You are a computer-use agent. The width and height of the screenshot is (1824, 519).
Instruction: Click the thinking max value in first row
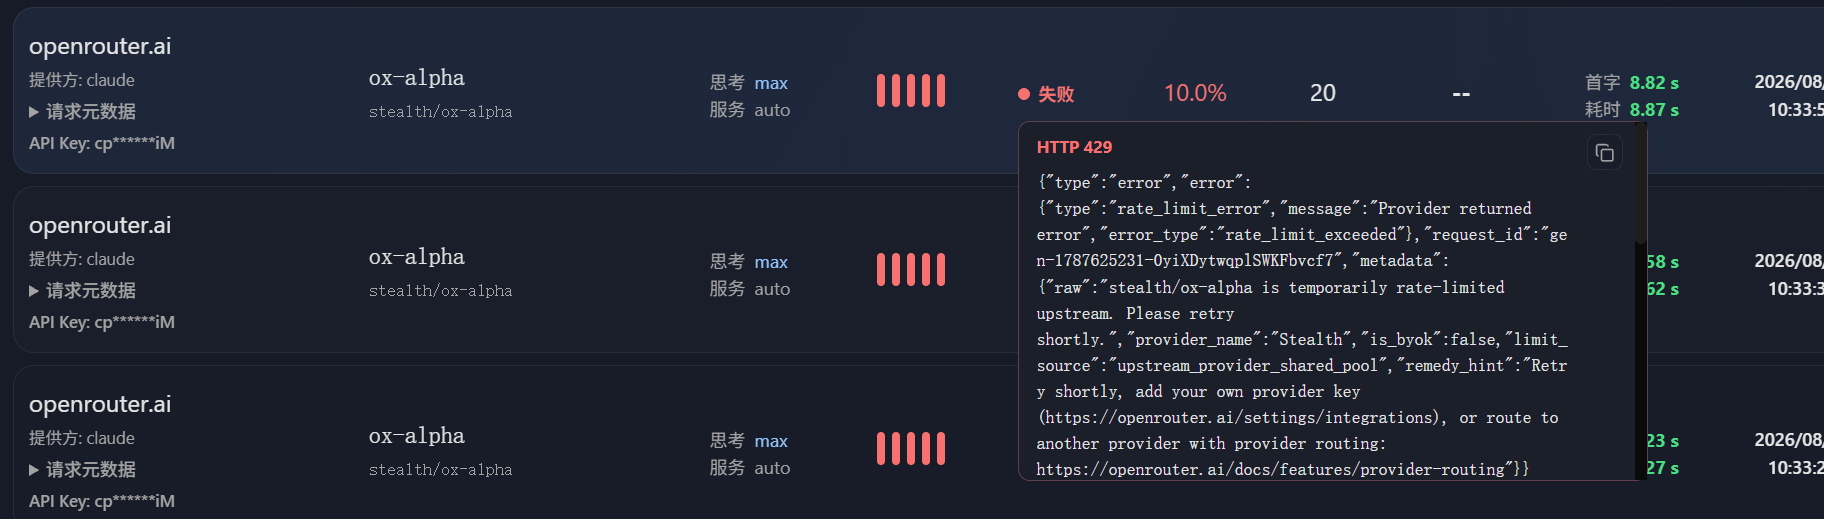pyautogui.click(x=771, y=83)
